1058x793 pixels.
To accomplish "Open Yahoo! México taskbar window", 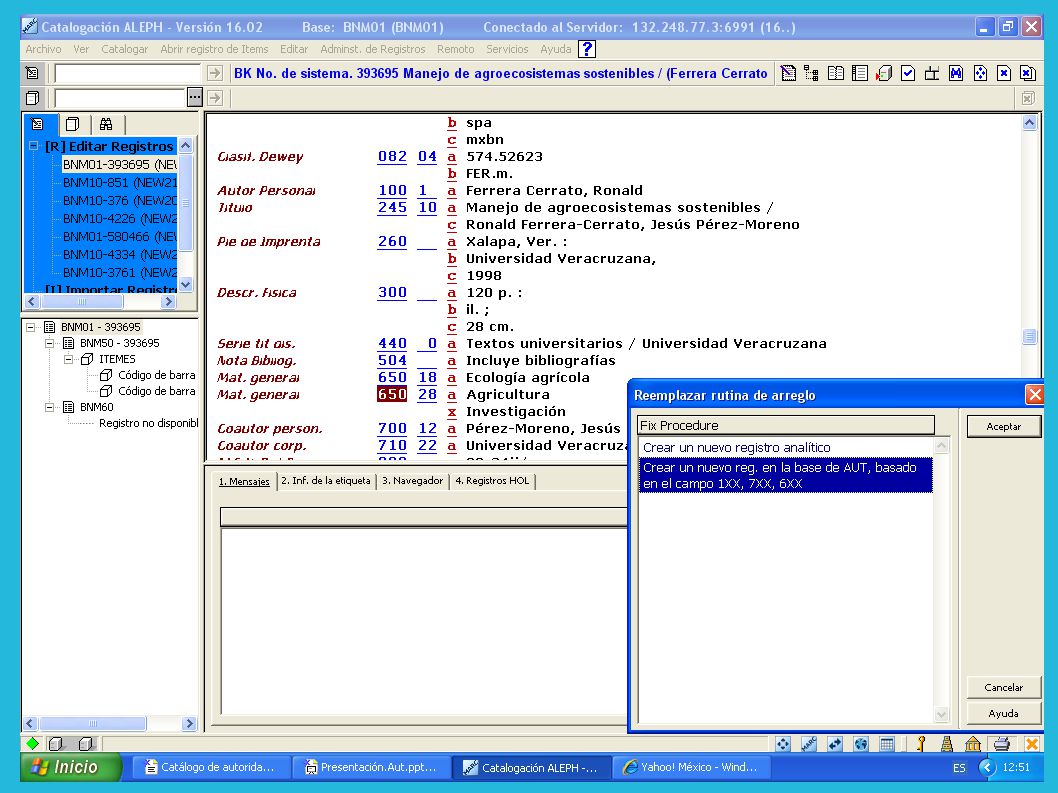I will coord(690,767).
